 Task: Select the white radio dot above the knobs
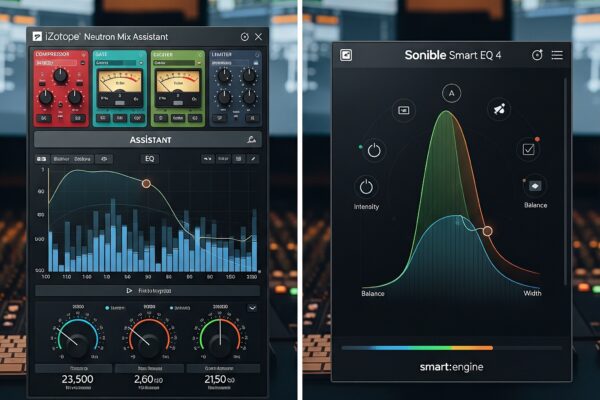coord(171,308)
